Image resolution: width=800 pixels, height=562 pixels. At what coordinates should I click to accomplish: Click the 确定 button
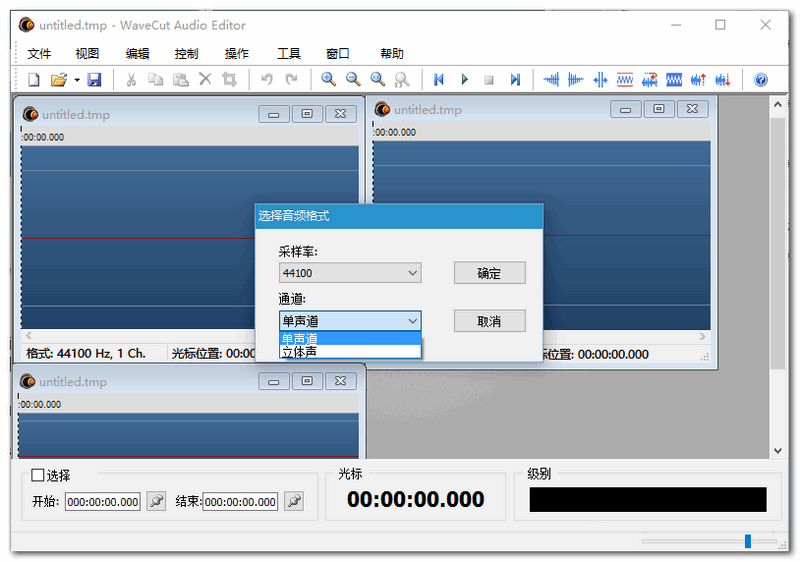pyautogui.click(x=489, y=273)
